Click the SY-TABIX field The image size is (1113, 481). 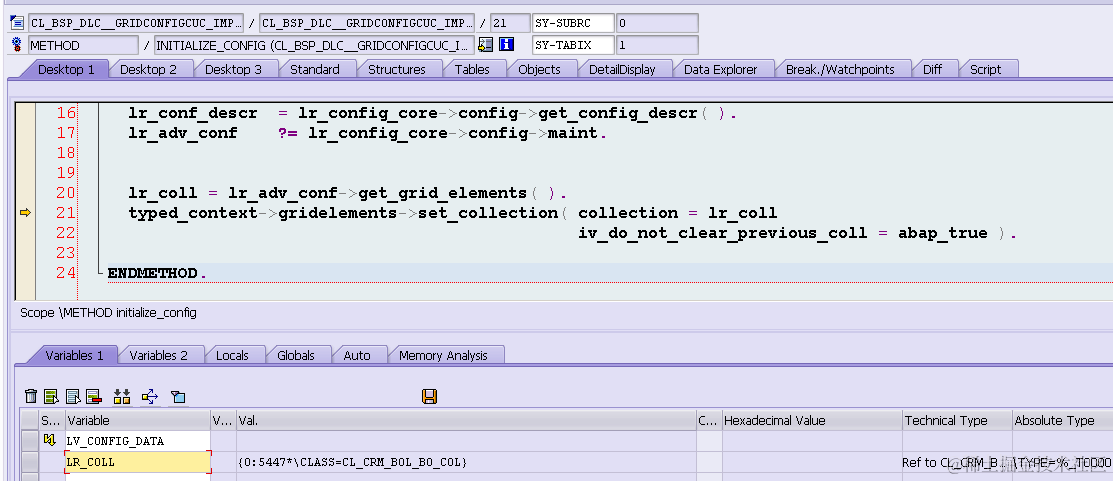pos(573,45)
